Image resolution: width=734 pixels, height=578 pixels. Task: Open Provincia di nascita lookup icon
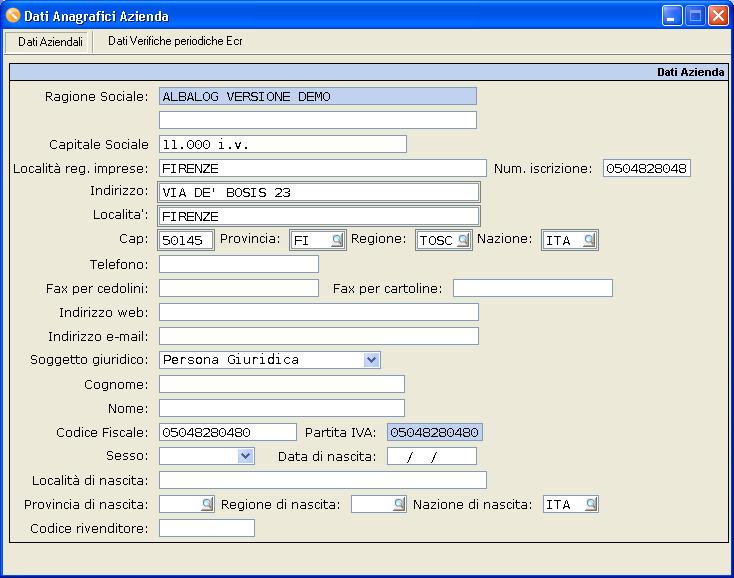coord(207,505)
